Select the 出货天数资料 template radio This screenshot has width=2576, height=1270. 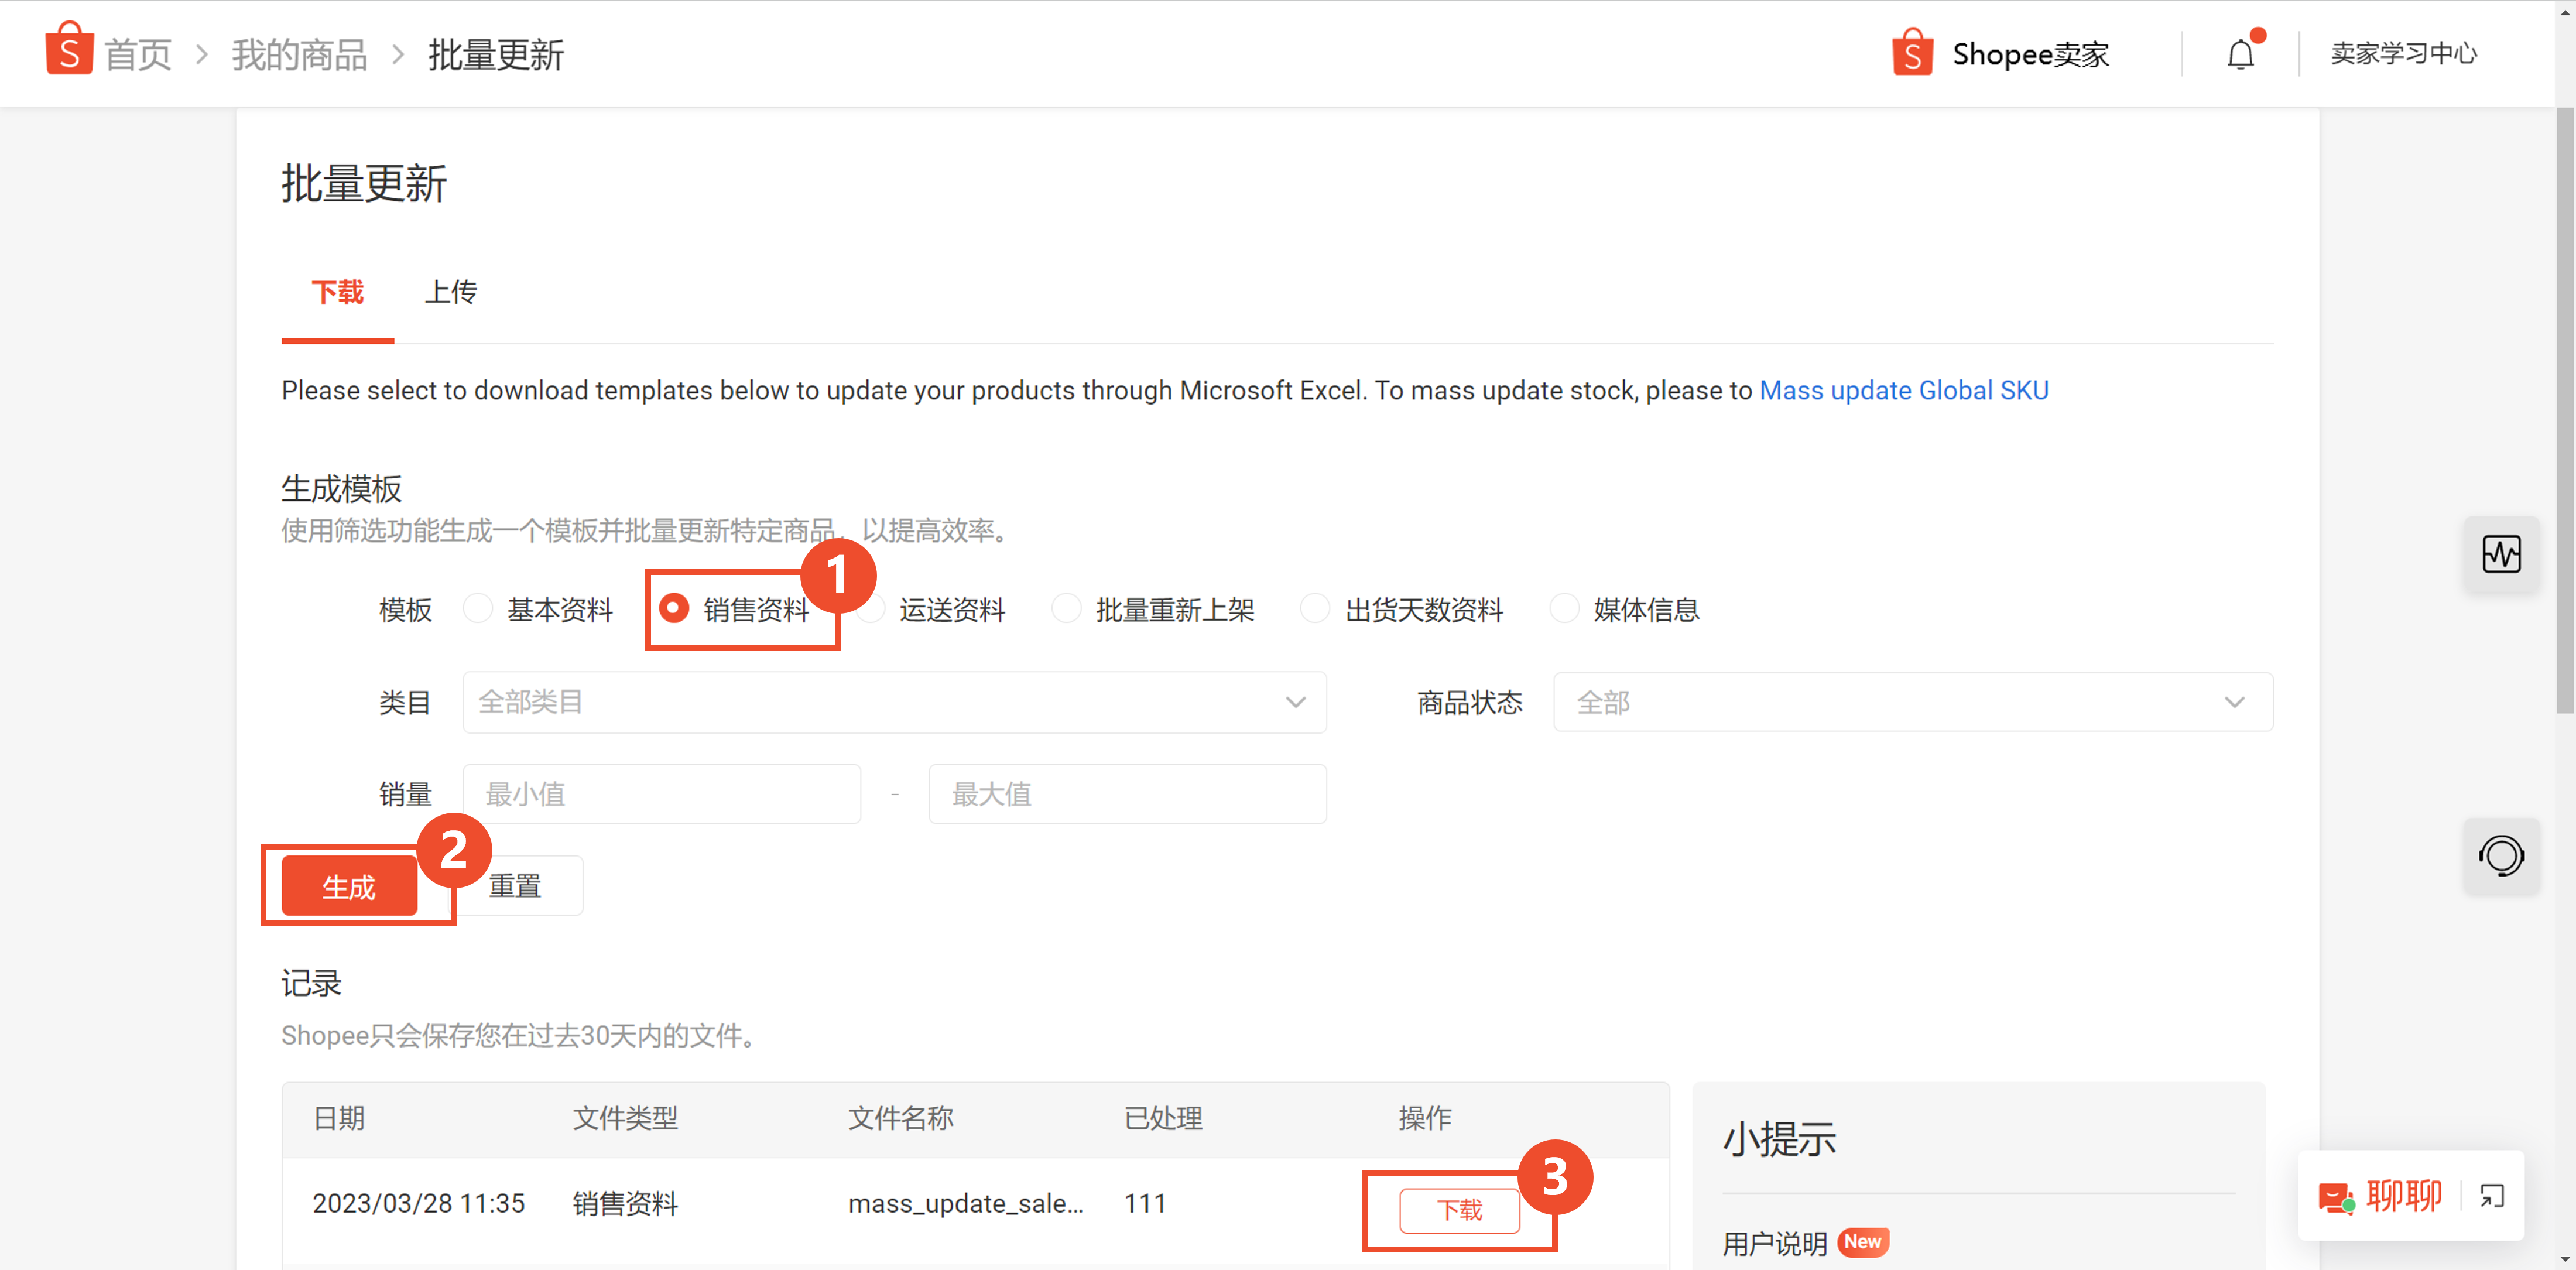pos(1315,608)
